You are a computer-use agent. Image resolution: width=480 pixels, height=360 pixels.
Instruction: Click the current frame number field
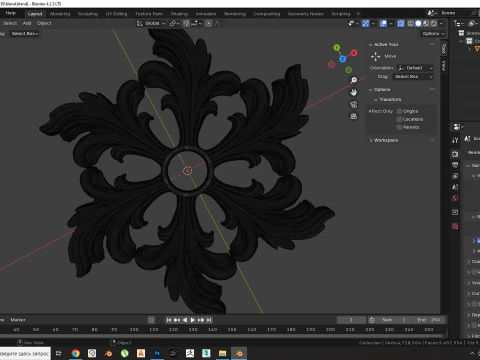(351, 320)
